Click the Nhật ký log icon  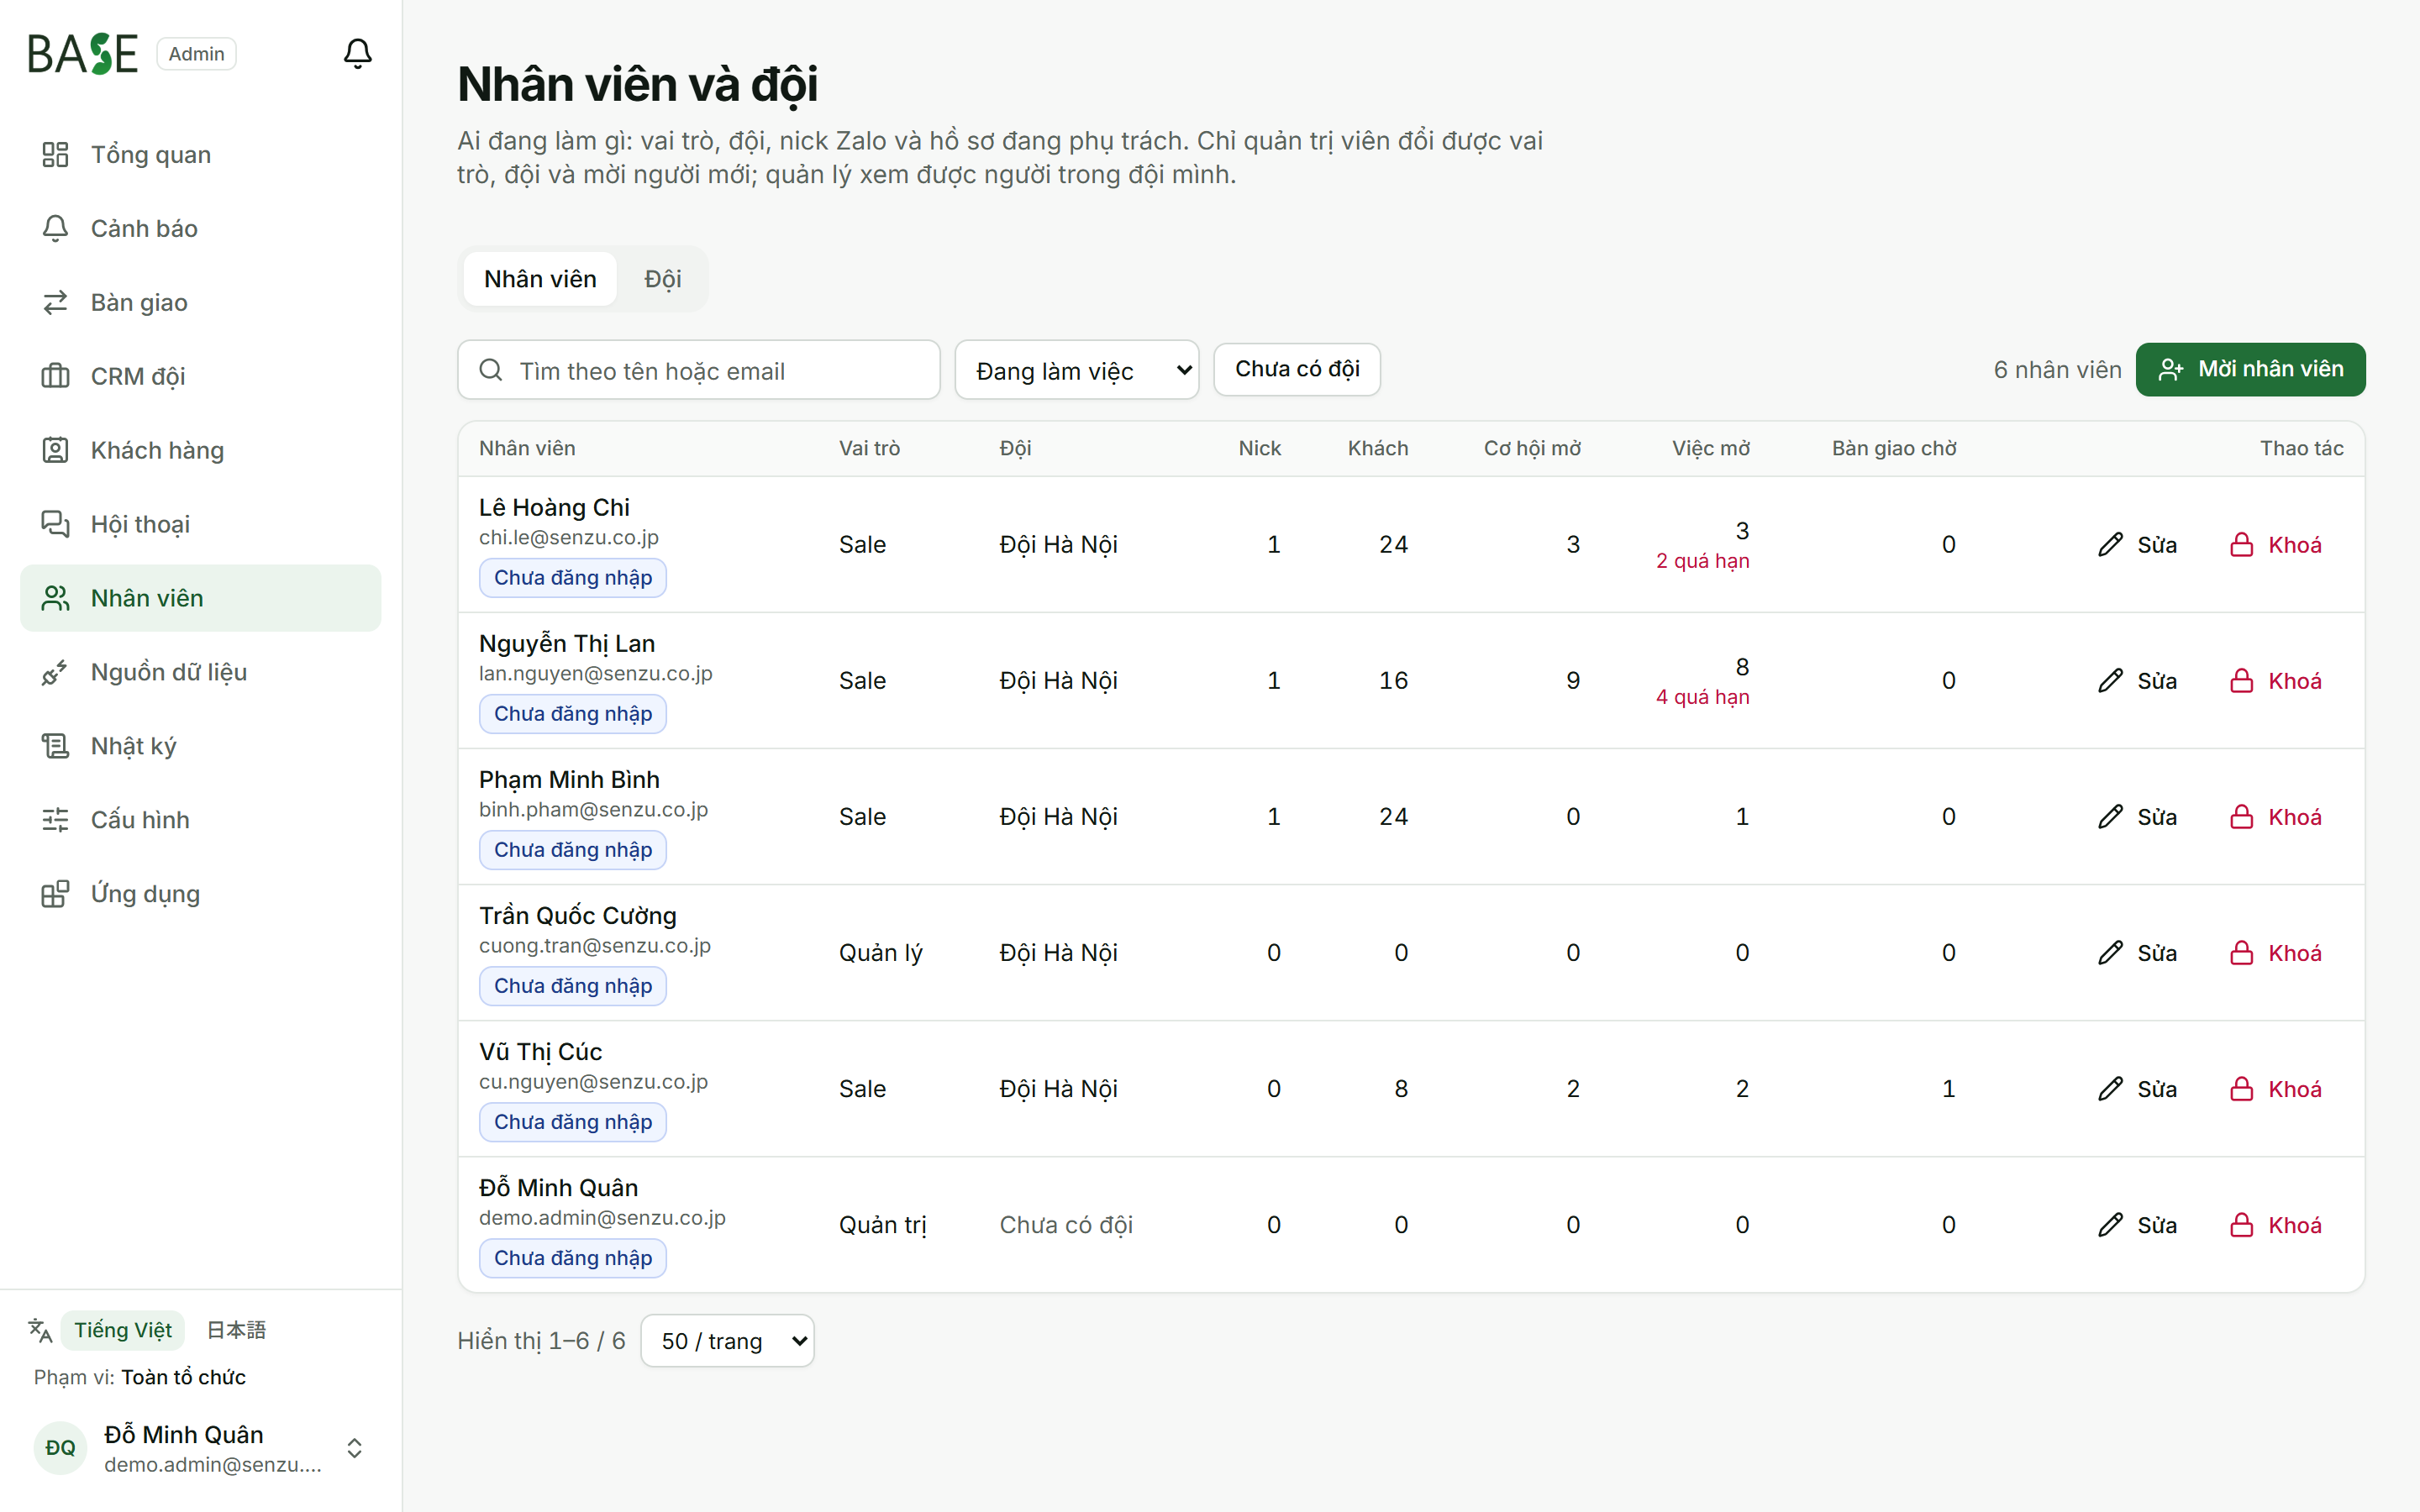pos(55,746)
